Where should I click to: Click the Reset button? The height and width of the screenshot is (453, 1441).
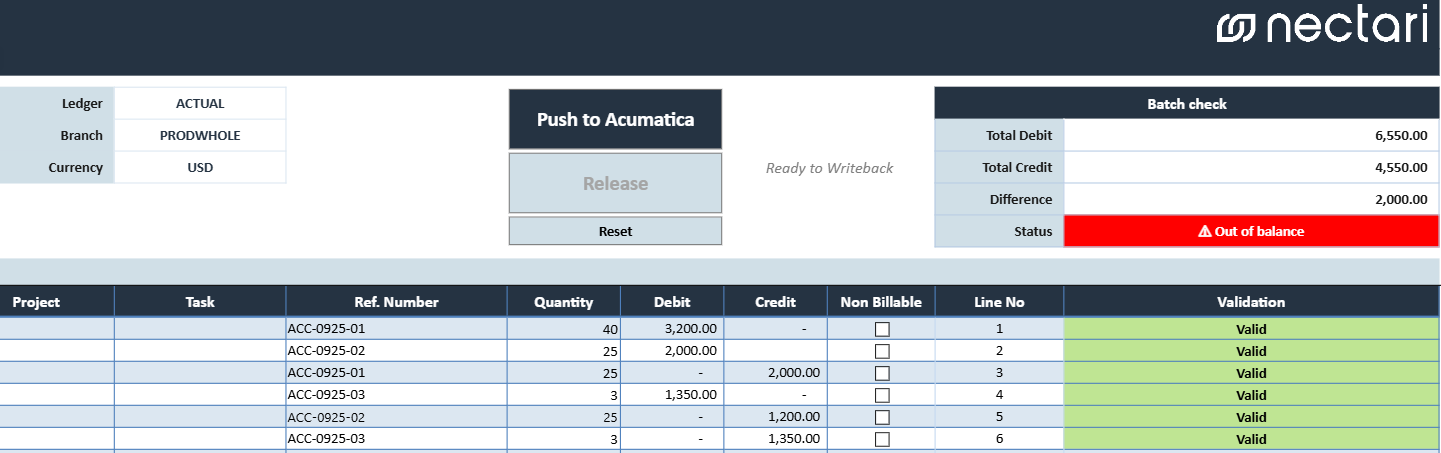click(x=615, y=231)
